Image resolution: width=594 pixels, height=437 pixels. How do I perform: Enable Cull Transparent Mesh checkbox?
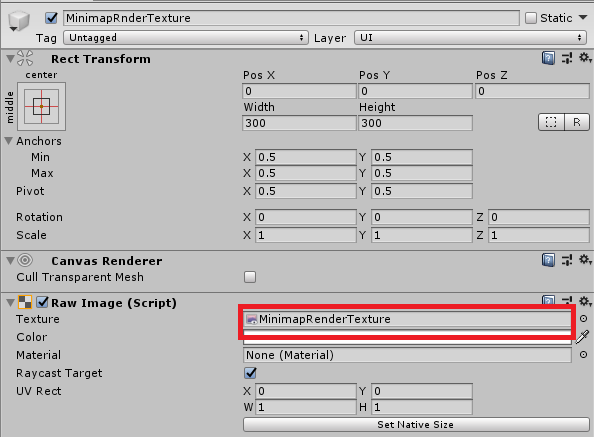(250, 277)
